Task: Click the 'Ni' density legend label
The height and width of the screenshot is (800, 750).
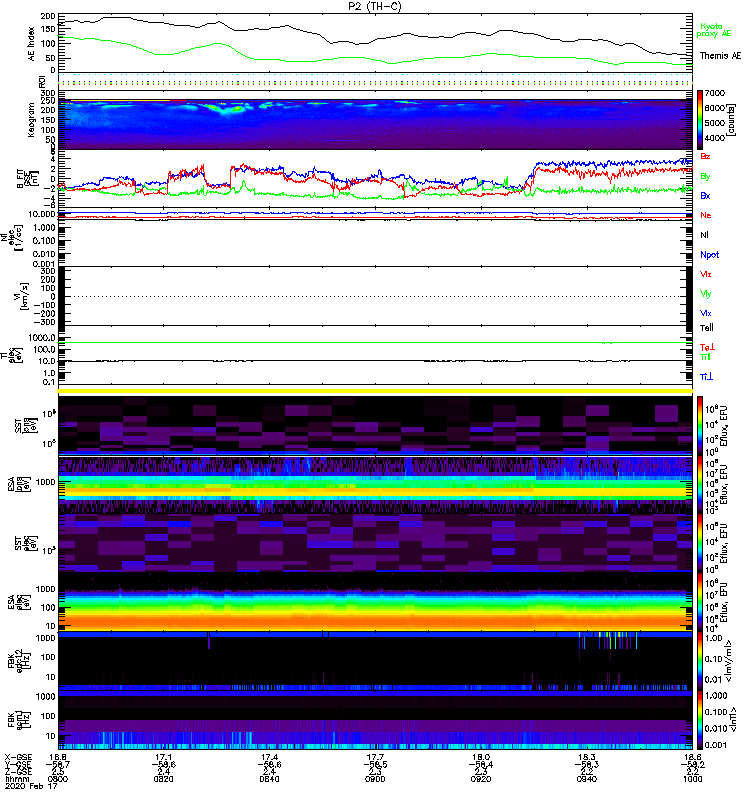Action: (x=704, y=235)
